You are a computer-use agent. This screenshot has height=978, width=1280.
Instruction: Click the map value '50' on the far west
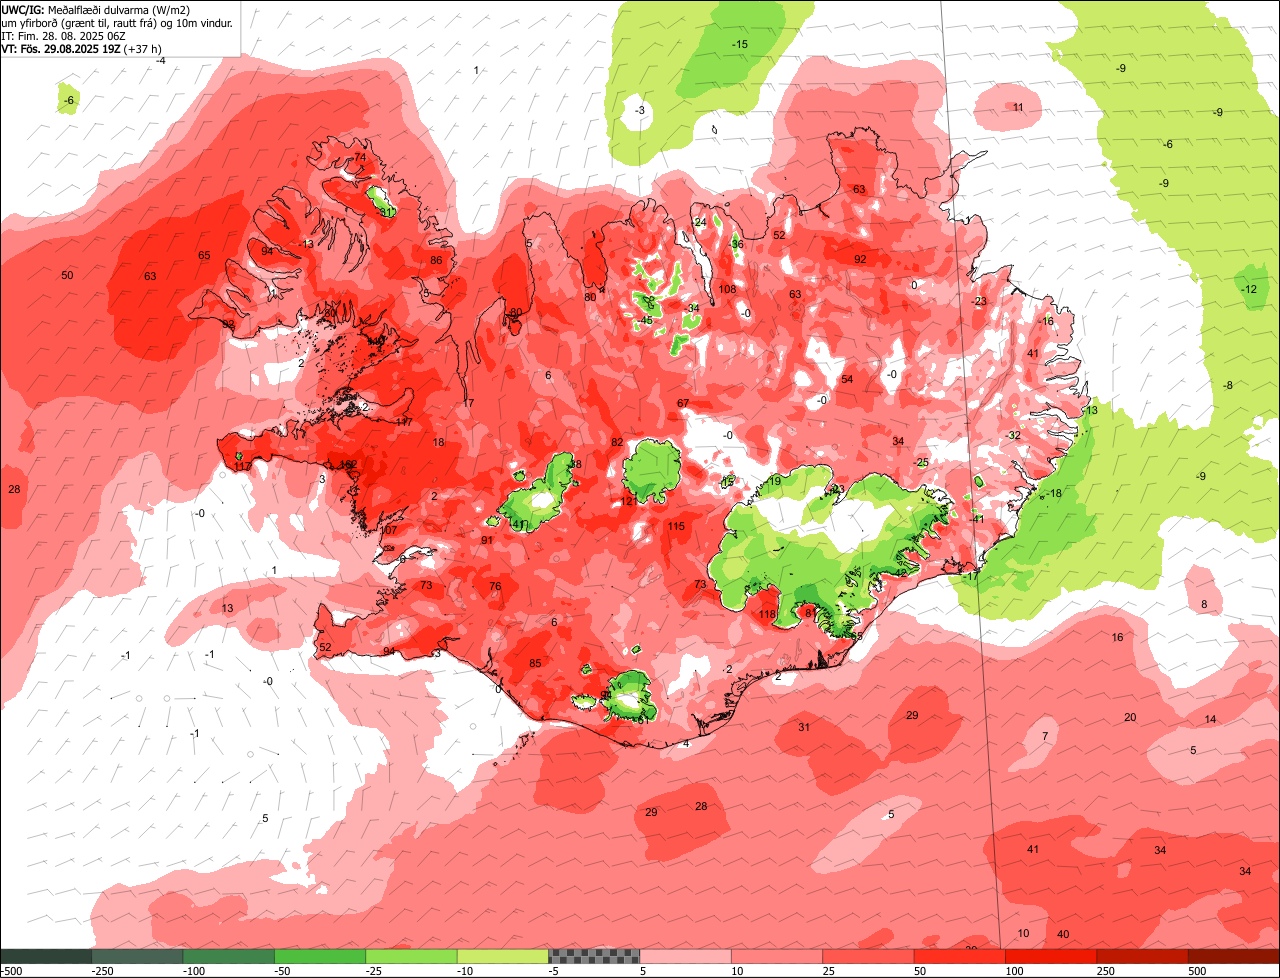67,275
